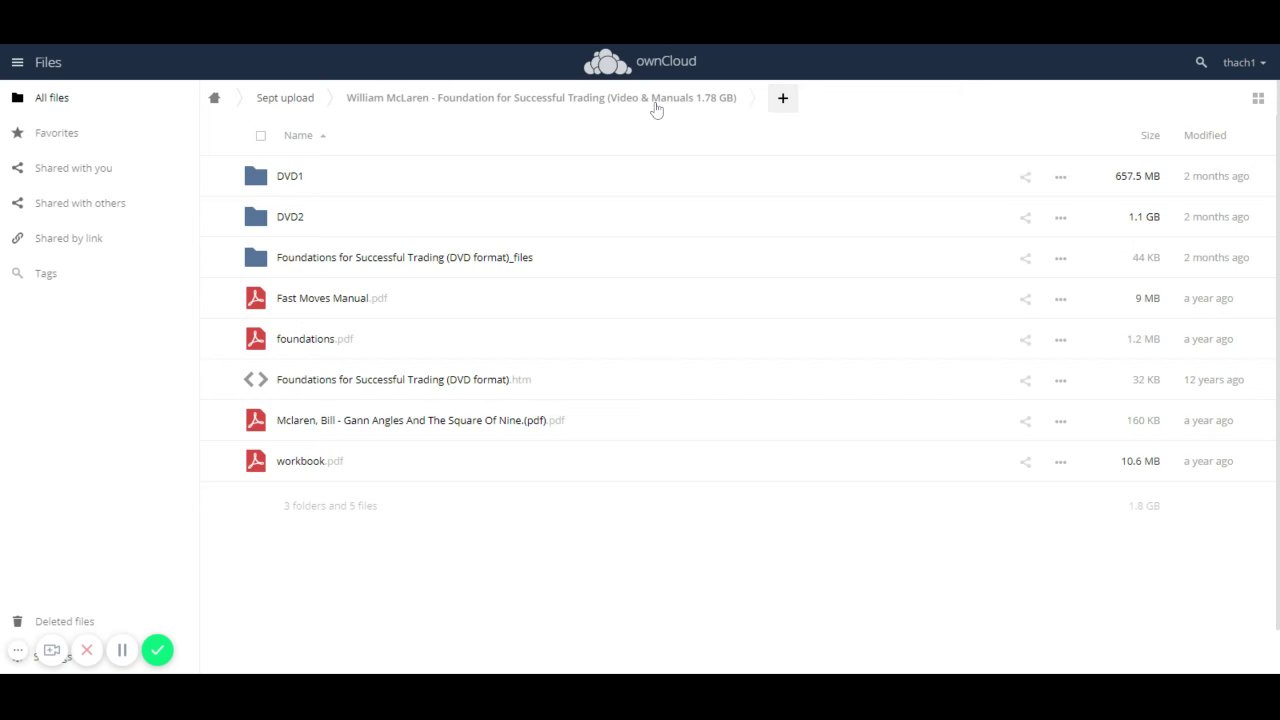Click the Foundations (DVD format)_files folder icon
Image resolution: width=1280 pixels, height=720 pixels.
(256, 258)
